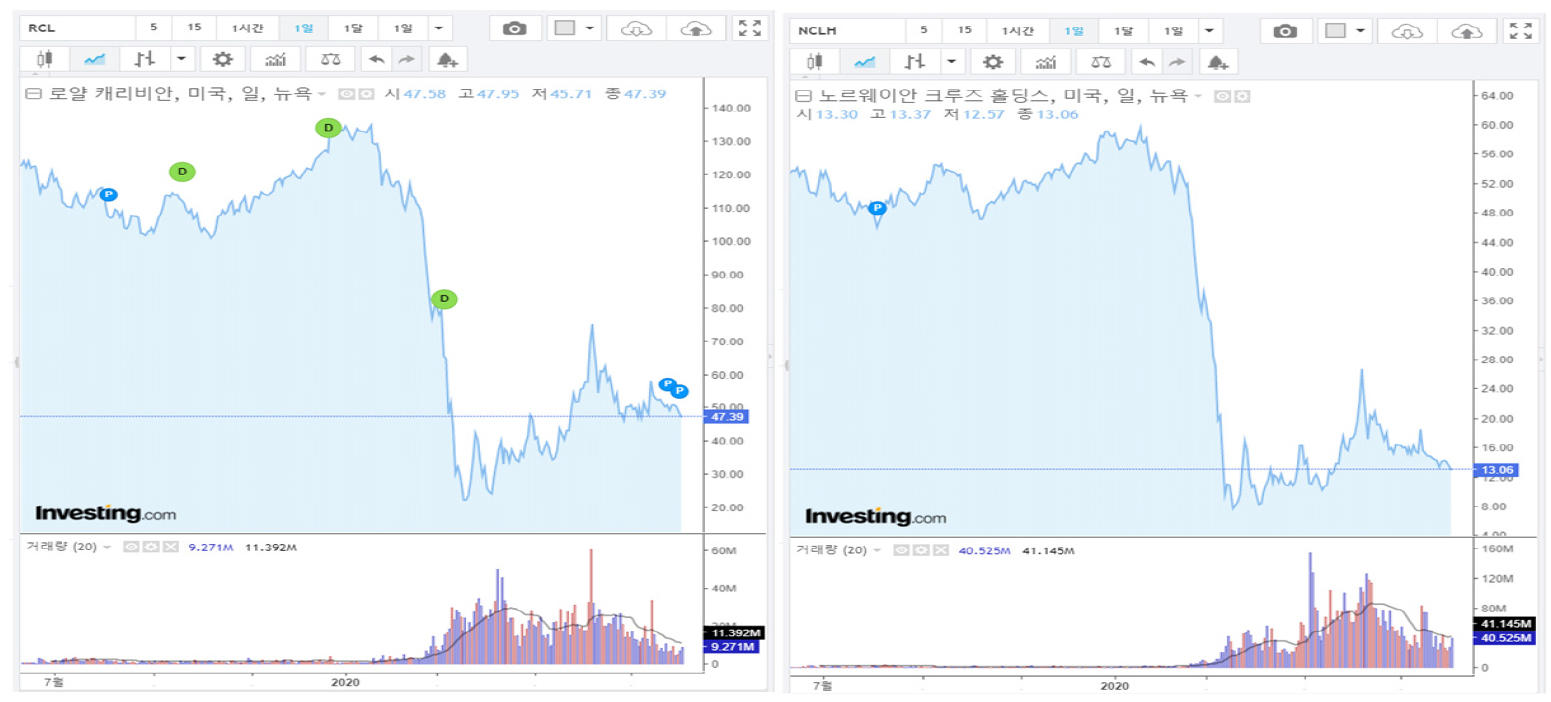Enter fullscreen mode on the NCLH chart

tap(1521, 31)
